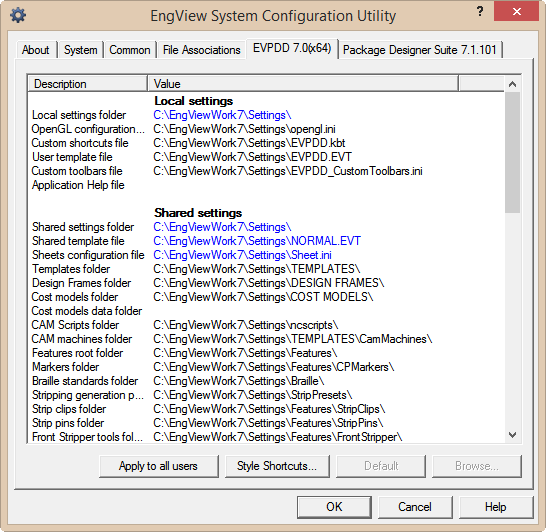Select the Local settings folder row

click(266, 115)
